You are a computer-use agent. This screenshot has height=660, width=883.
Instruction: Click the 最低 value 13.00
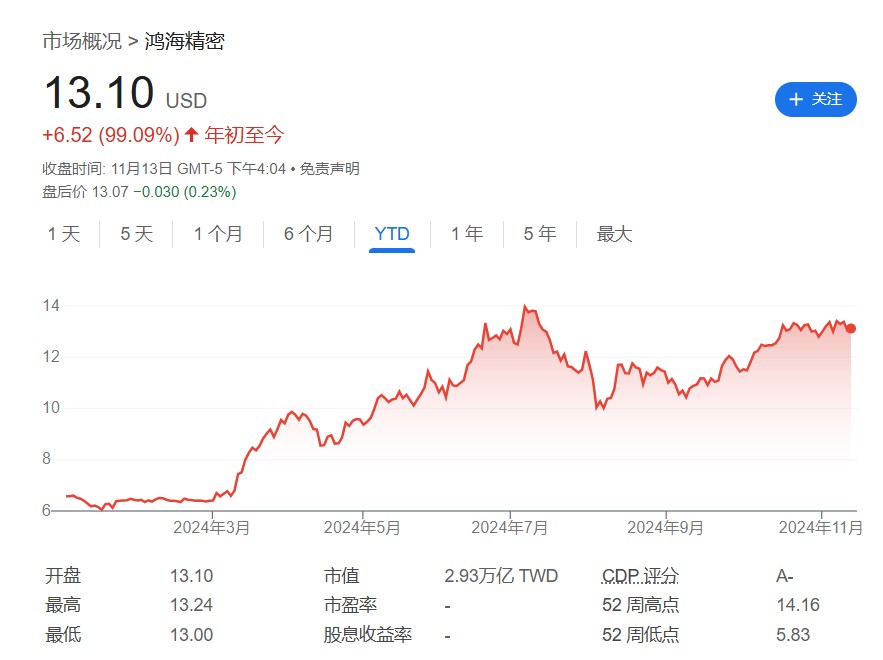click(x=191, y=635)
